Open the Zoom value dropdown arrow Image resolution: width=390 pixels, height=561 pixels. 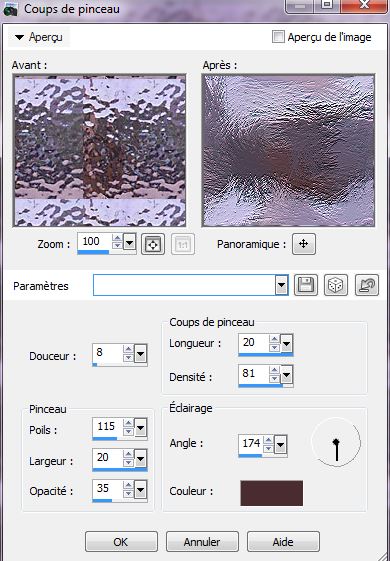129,243
